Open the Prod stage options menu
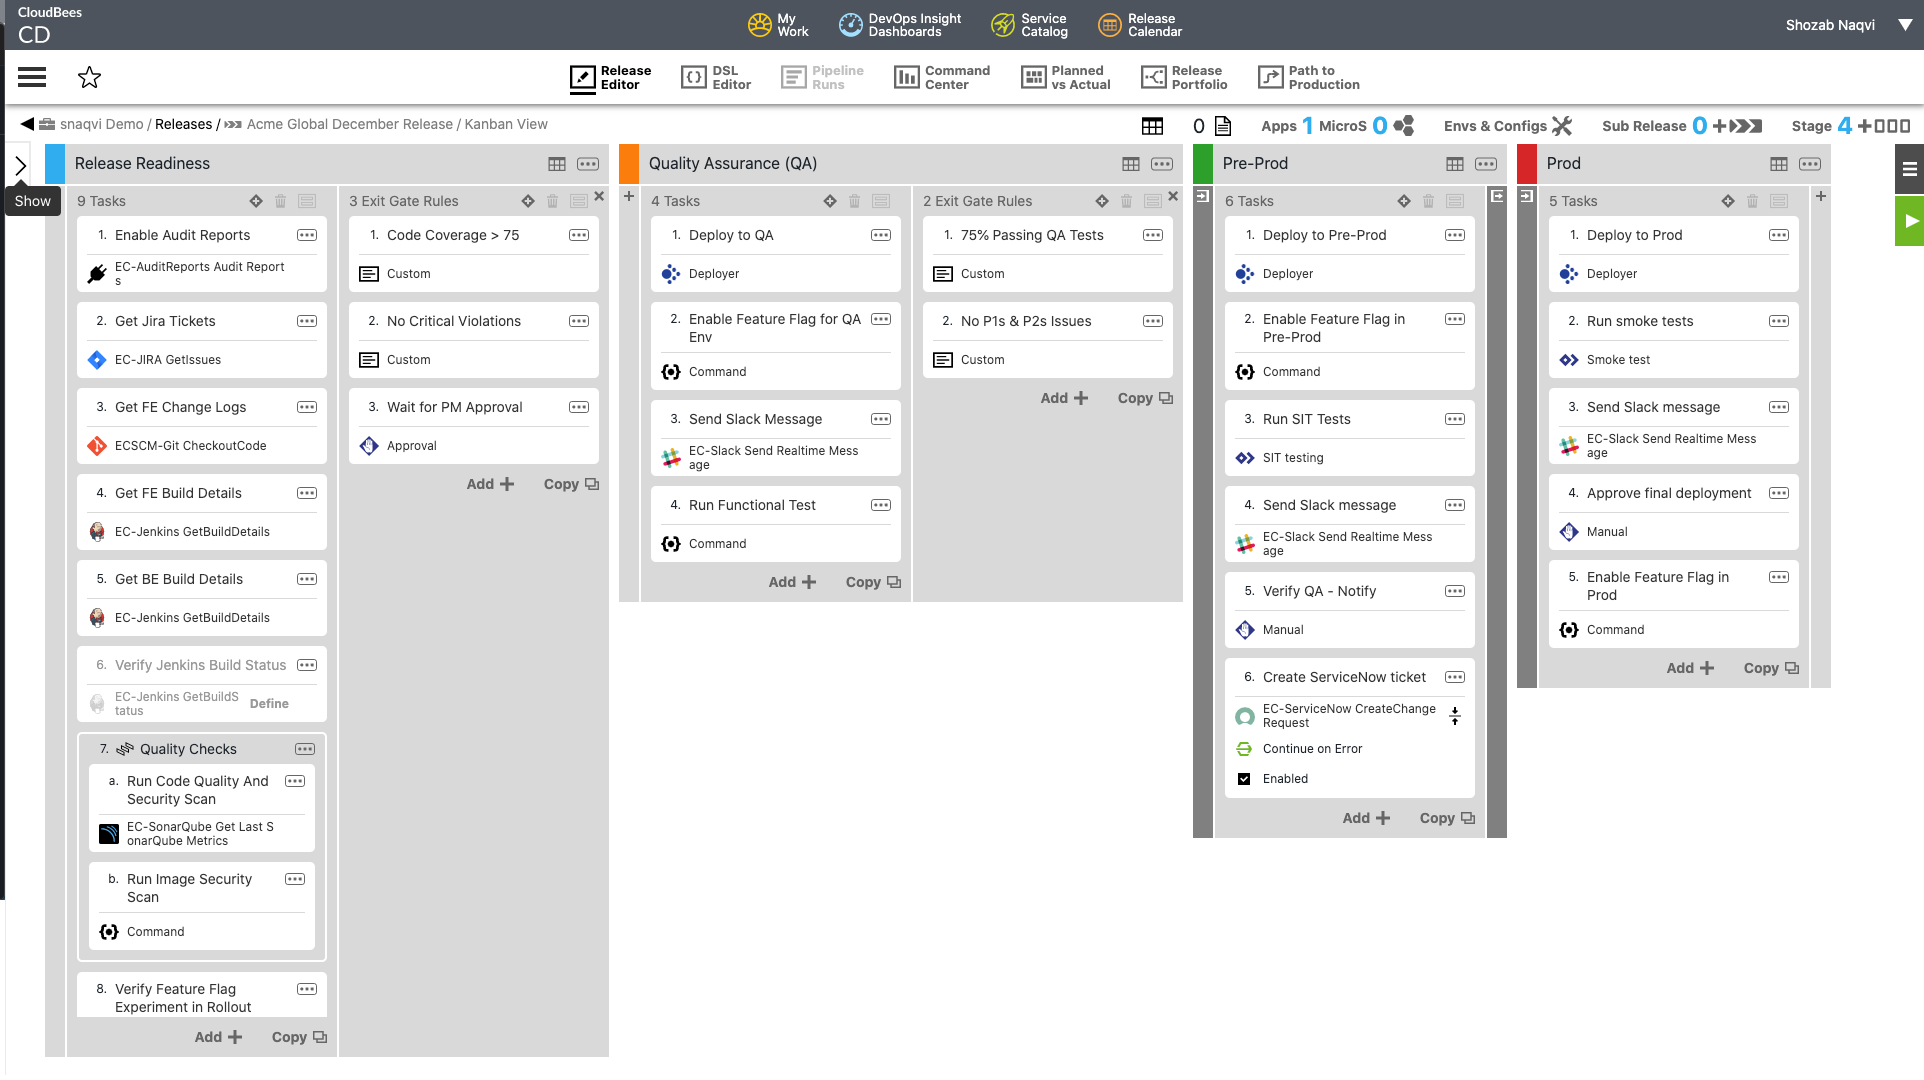The width and height of the screenshot is (1924, 1080). pos(1810,164)
